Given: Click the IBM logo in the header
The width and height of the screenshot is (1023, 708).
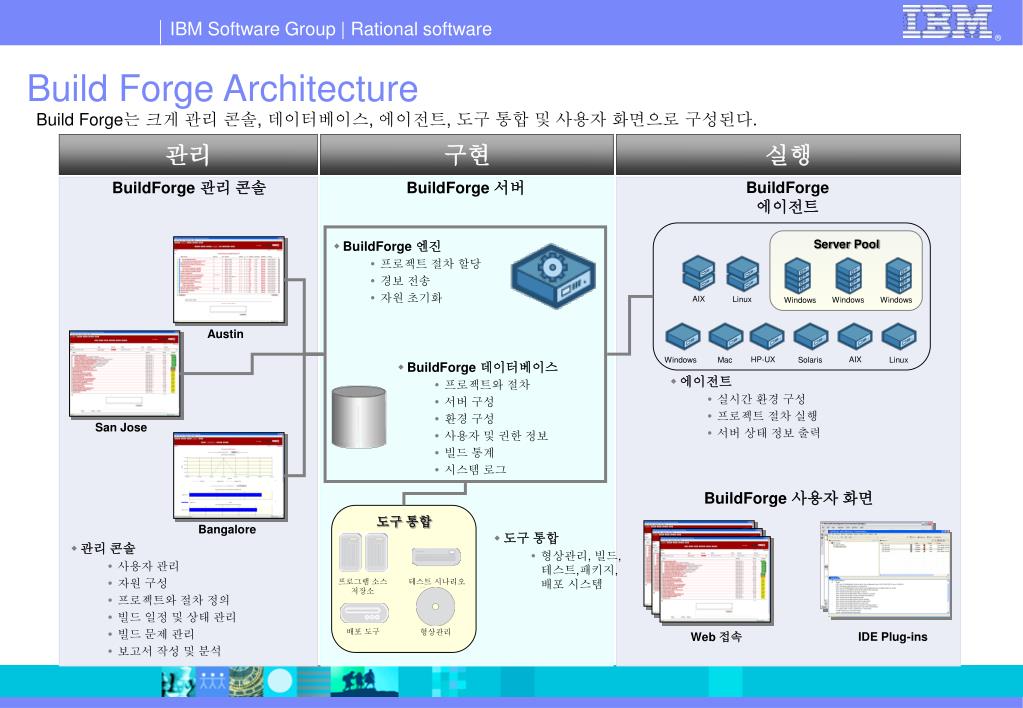Looking at the screenshot, I should (x=949, y=22).
